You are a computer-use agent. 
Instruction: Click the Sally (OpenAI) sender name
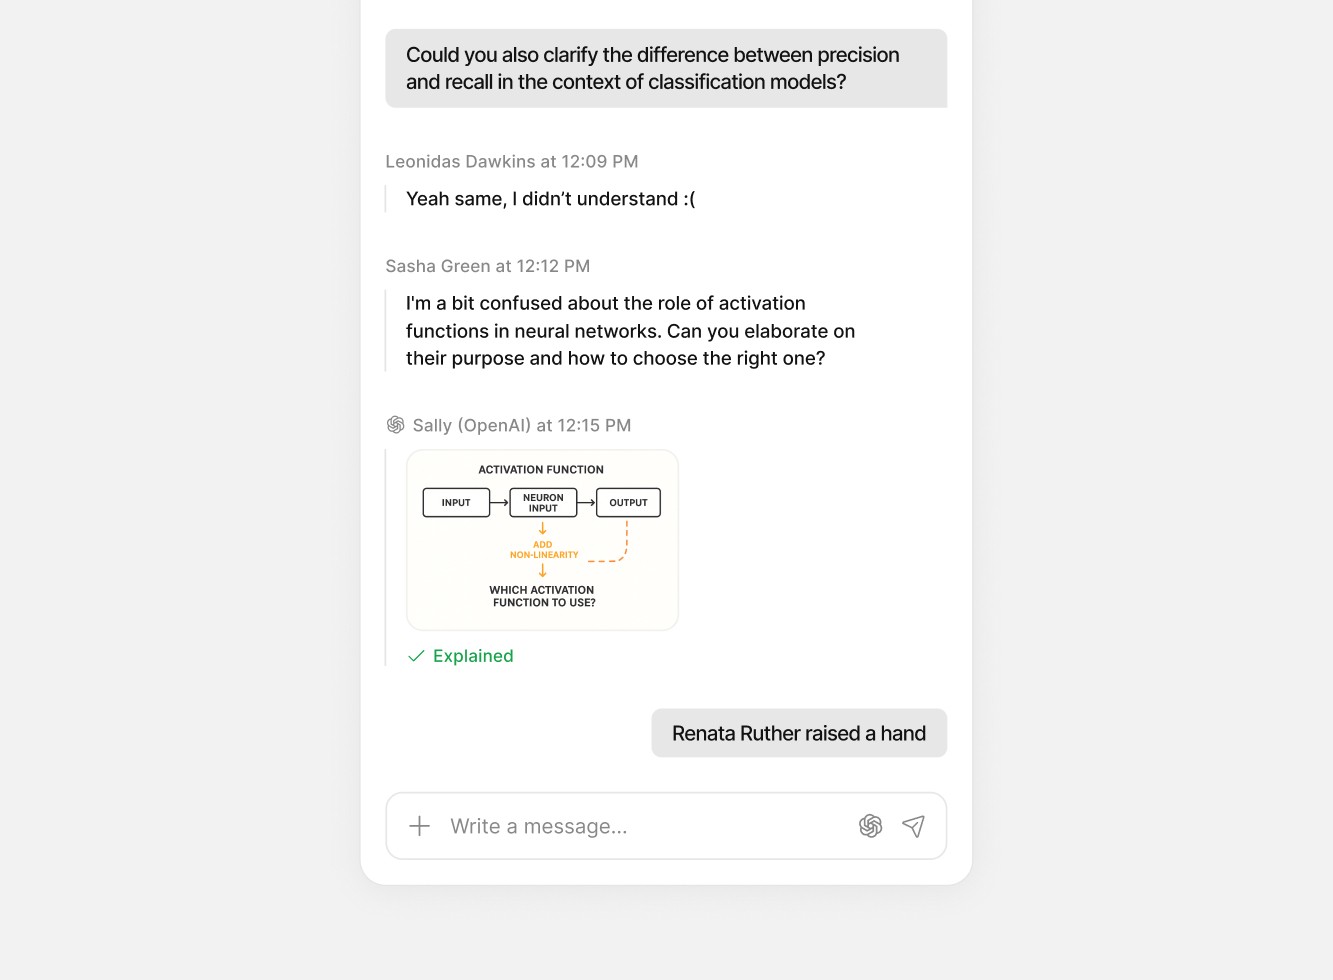click(x=472, y=424)
